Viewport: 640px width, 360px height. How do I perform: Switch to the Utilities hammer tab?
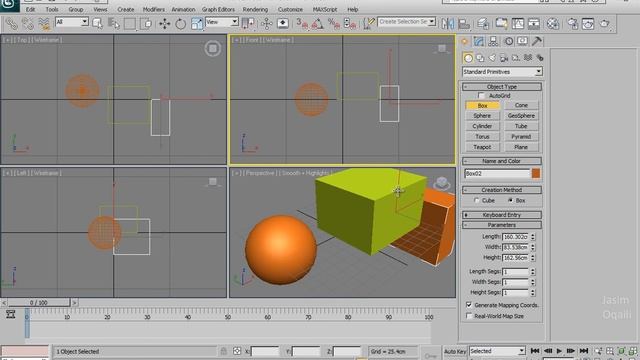(537, 41)
